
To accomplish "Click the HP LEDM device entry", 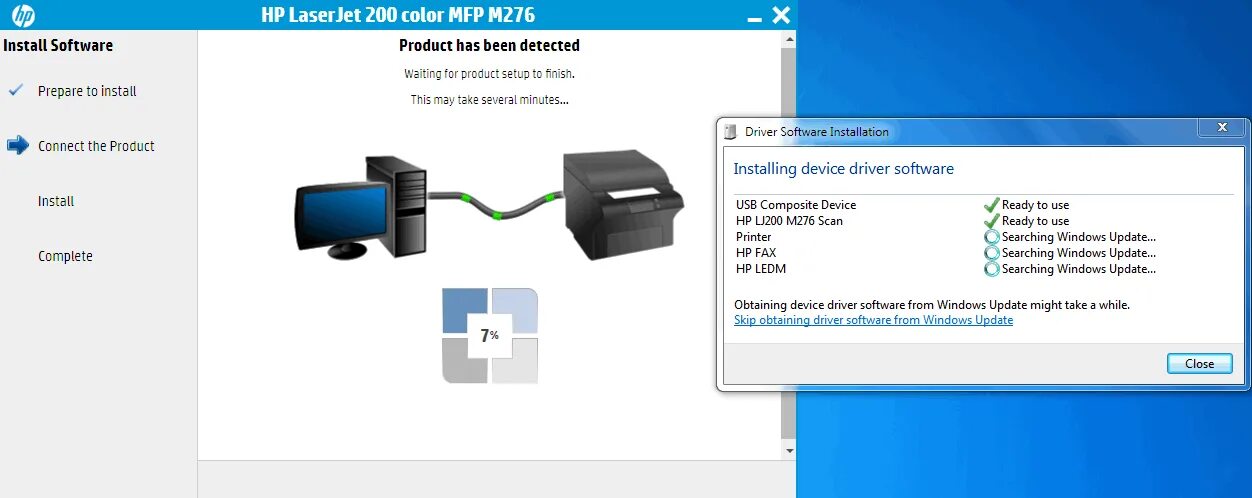I will click(760, 269).
